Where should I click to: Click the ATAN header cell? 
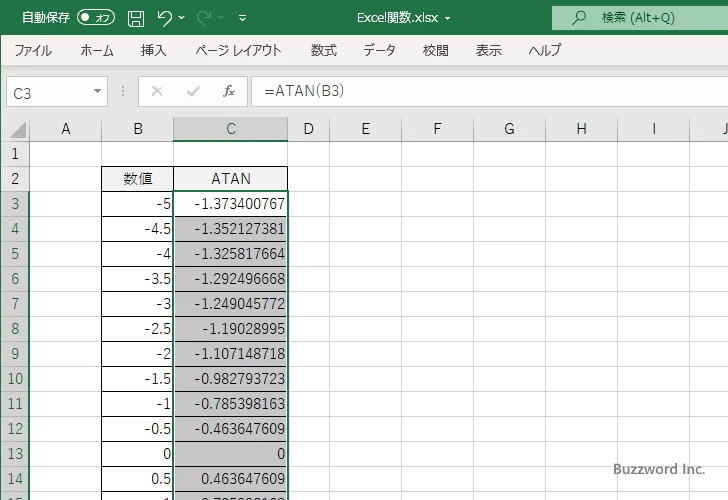231,179
